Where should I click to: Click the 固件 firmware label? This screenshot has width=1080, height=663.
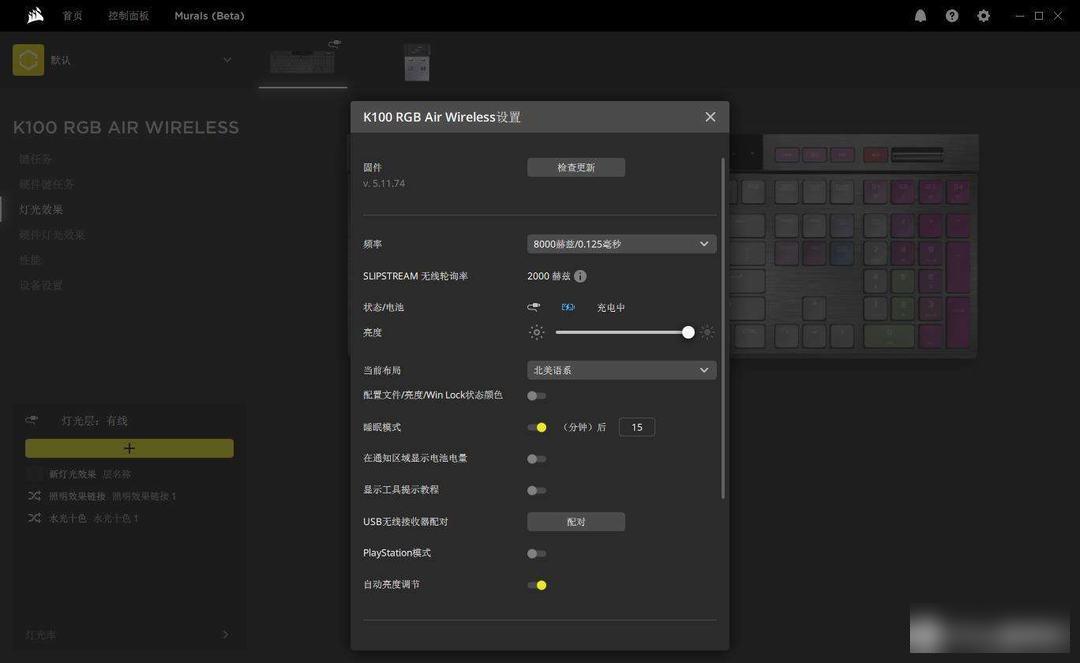point(372,167)
